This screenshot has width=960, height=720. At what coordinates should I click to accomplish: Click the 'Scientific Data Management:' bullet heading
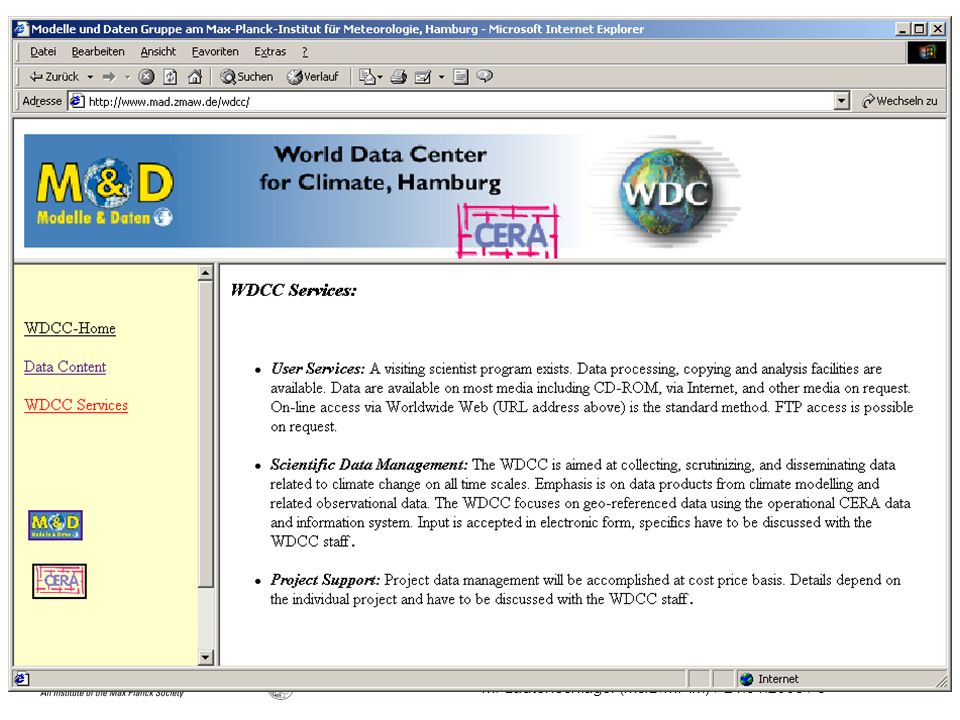369,465
